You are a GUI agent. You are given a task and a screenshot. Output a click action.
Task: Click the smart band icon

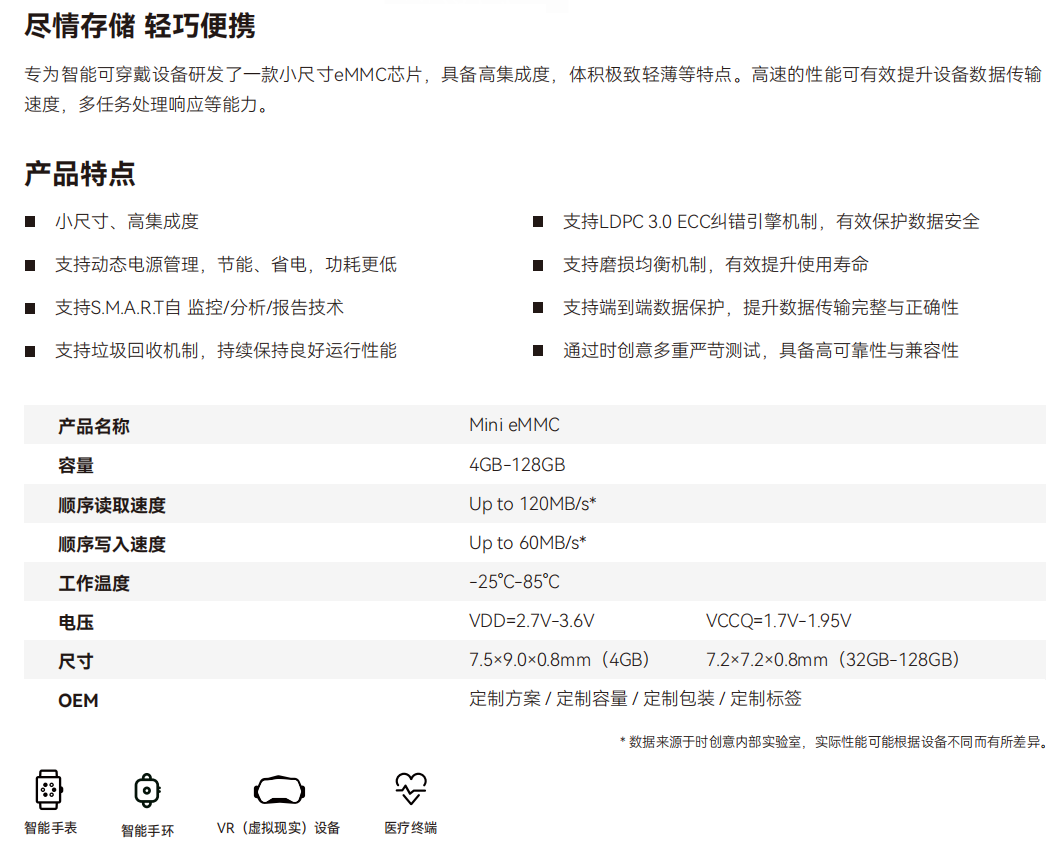(x=147, y=790)
